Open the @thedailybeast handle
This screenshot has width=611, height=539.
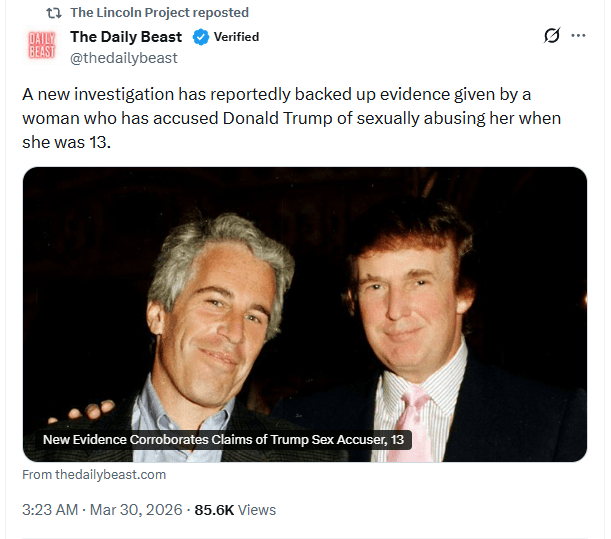(x=123, y=58)
